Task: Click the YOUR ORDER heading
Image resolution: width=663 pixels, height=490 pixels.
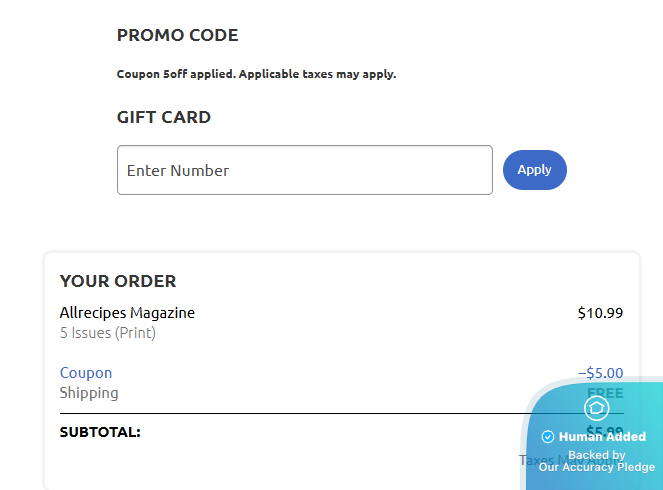Action: pos(118,281)
